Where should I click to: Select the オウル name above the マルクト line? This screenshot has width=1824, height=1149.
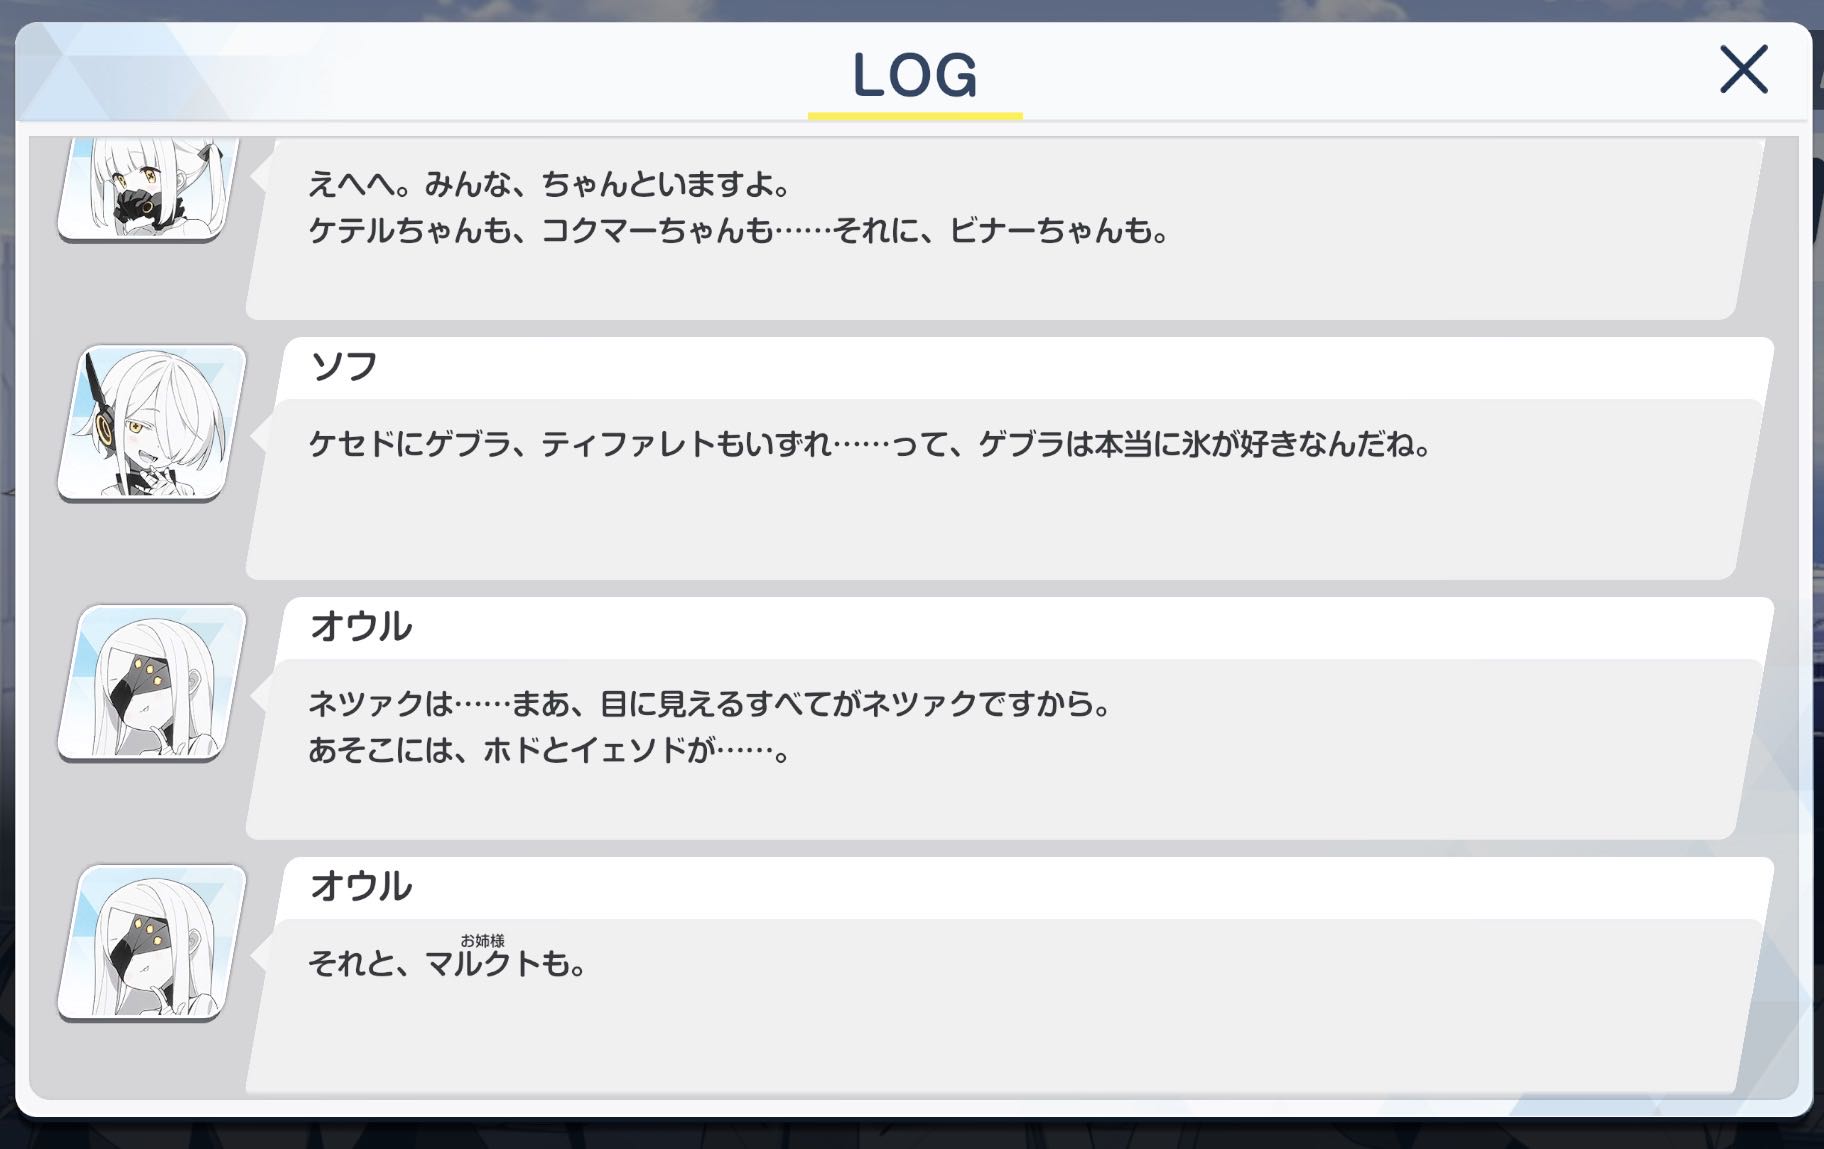point(361,887)
